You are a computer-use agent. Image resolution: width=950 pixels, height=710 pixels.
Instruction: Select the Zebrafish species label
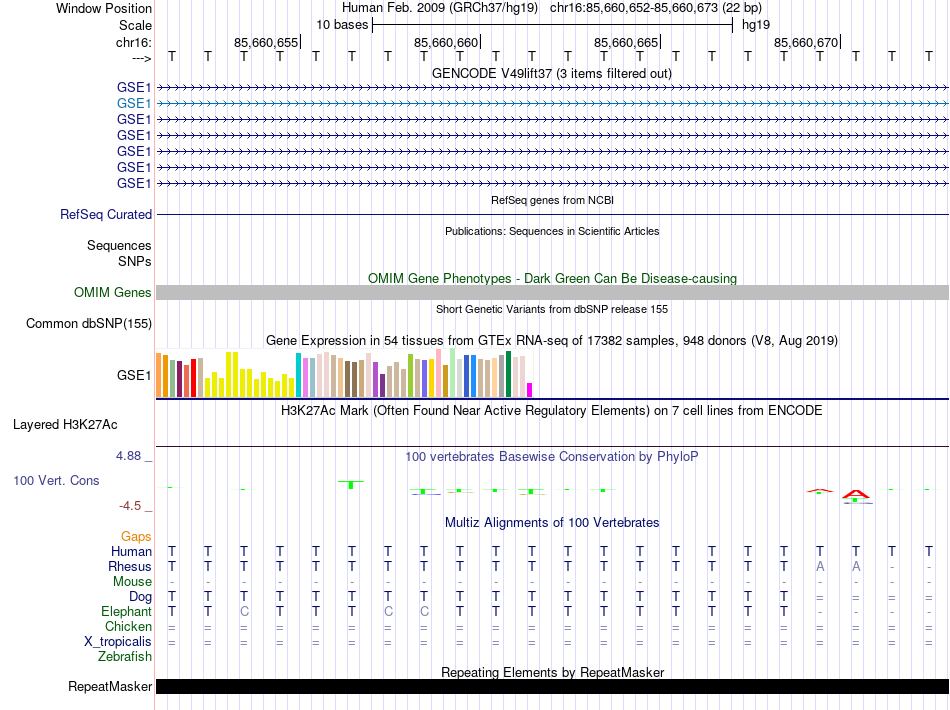tap(125, 656)
